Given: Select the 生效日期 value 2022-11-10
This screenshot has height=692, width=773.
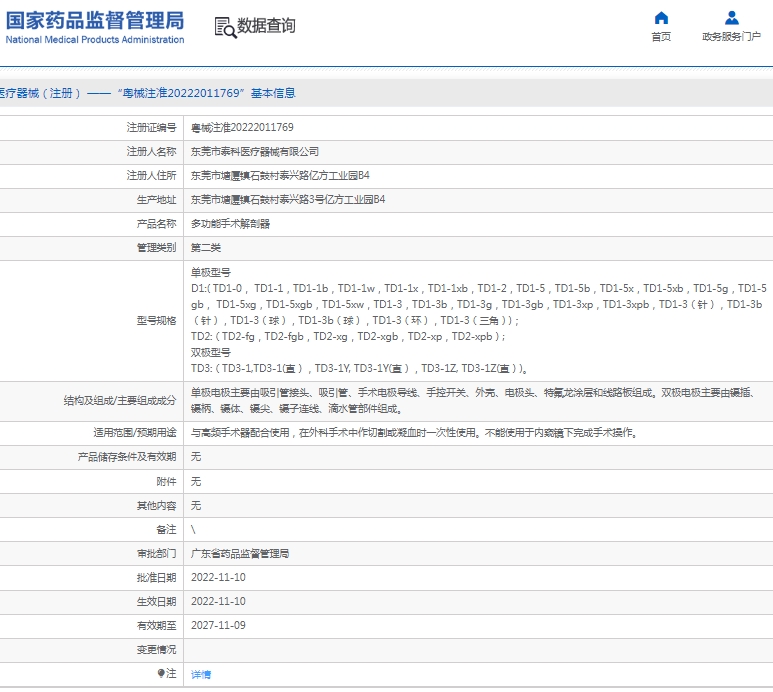Looking at the screenshot, I should [218, 602].
